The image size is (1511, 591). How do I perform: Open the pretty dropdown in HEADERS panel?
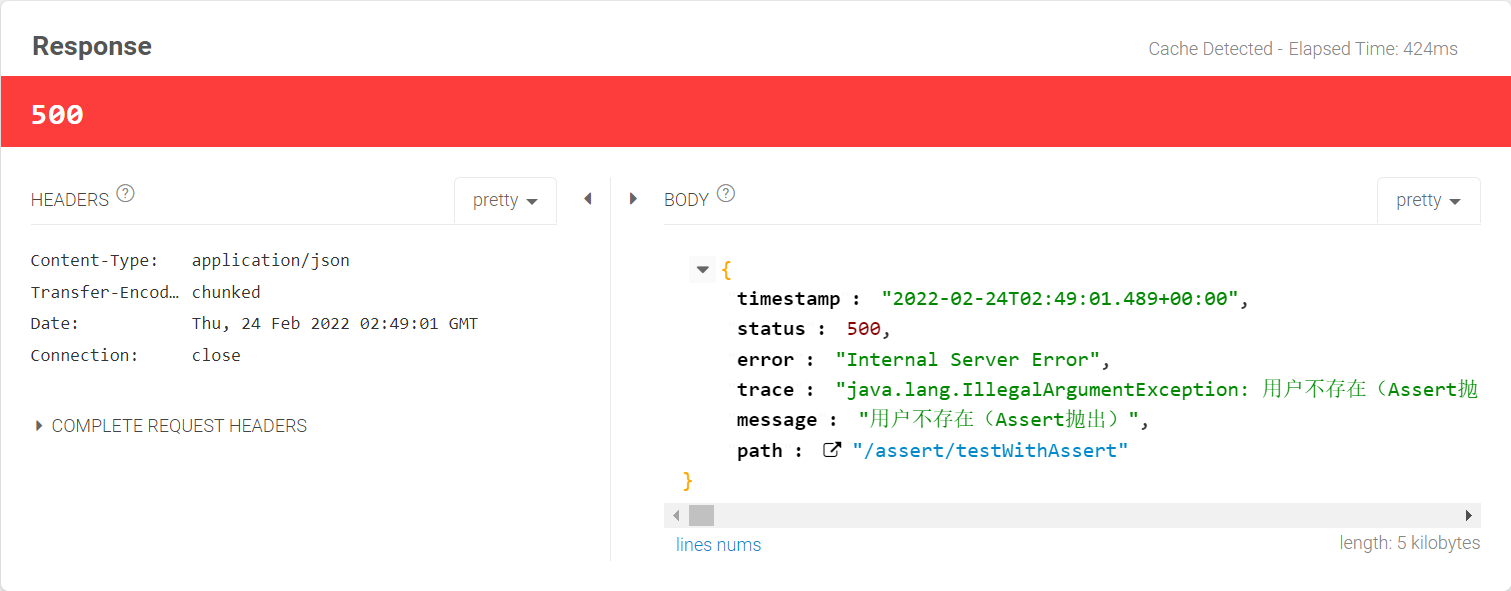tap(505, 200)
